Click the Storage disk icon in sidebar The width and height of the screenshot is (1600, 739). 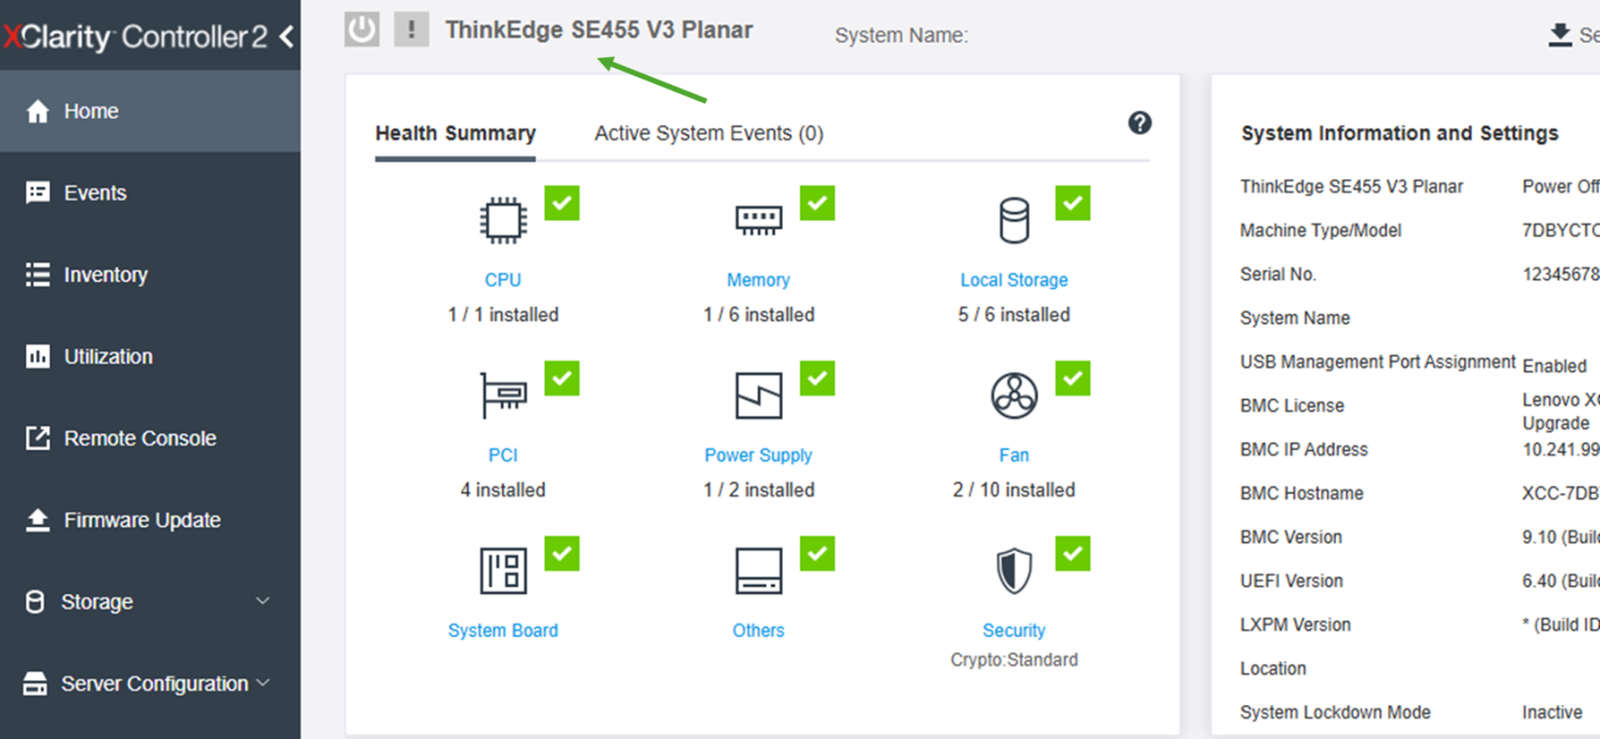point(35,602)
